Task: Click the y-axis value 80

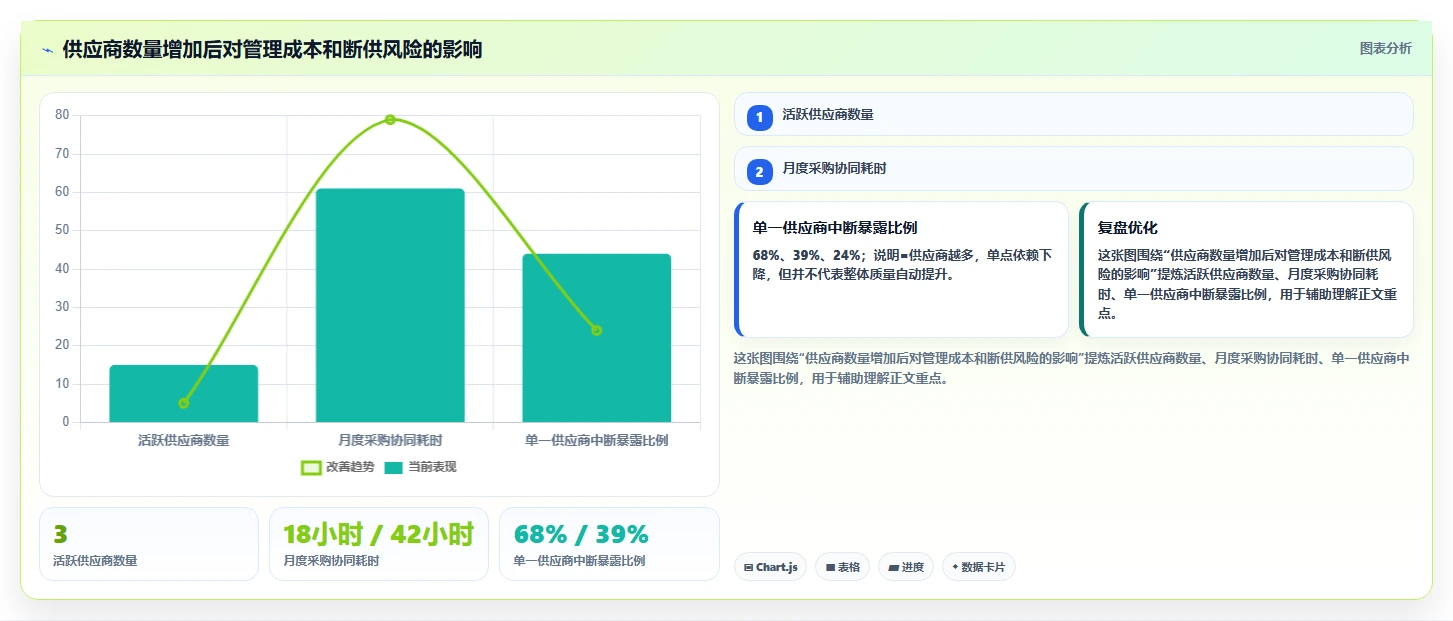Action: 62,115
